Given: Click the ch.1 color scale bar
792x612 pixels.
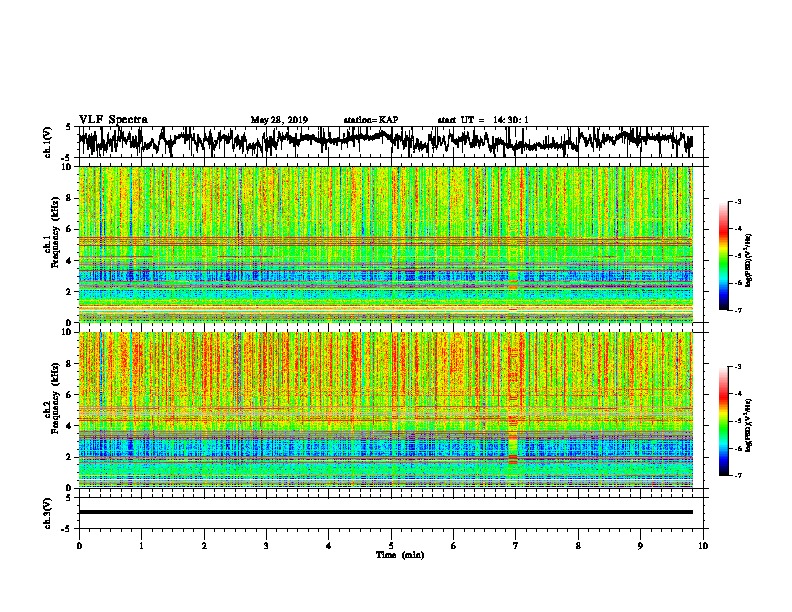Looking at the screenshot, I should pos(723,256).
